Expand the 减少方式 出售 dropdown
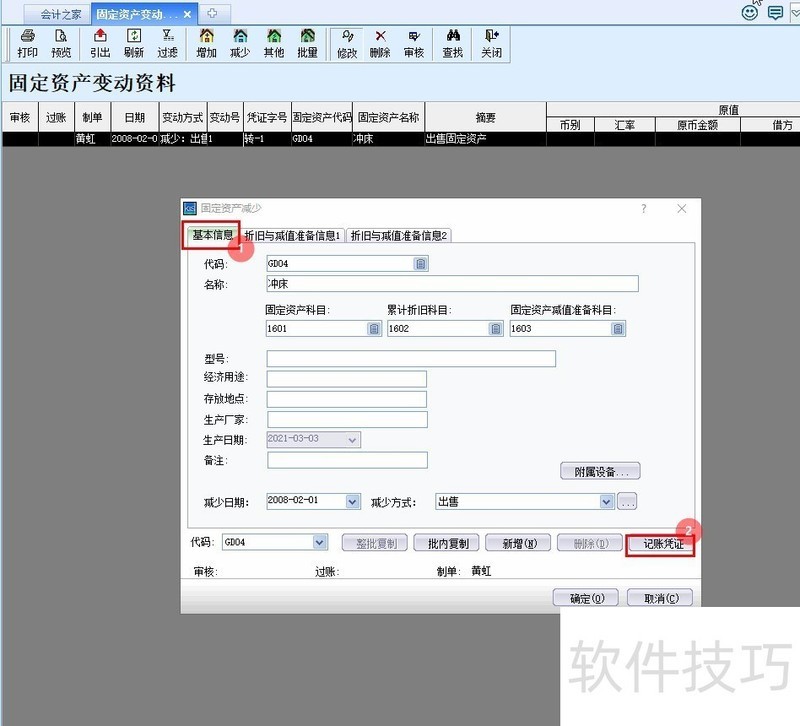This screenshot has width=800, height=726. tap(606, 502)
